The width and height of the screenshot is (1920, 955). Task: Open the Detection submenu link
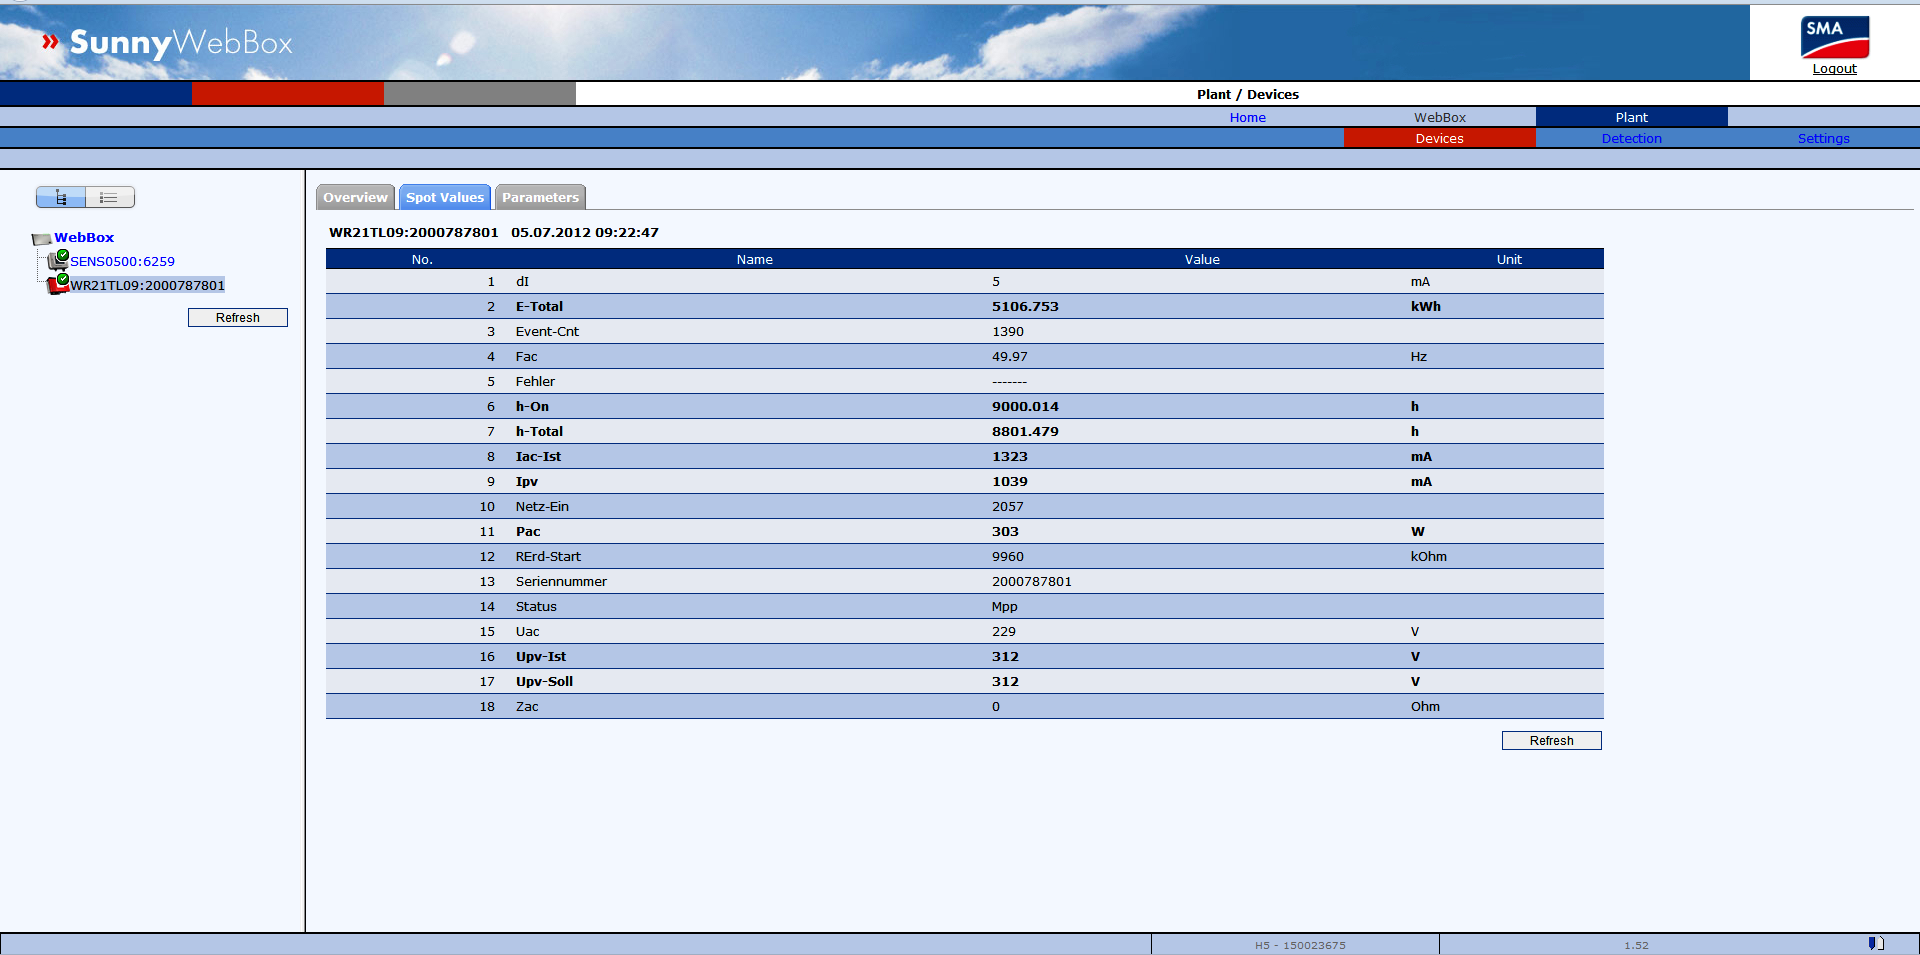coord(1632,138)
